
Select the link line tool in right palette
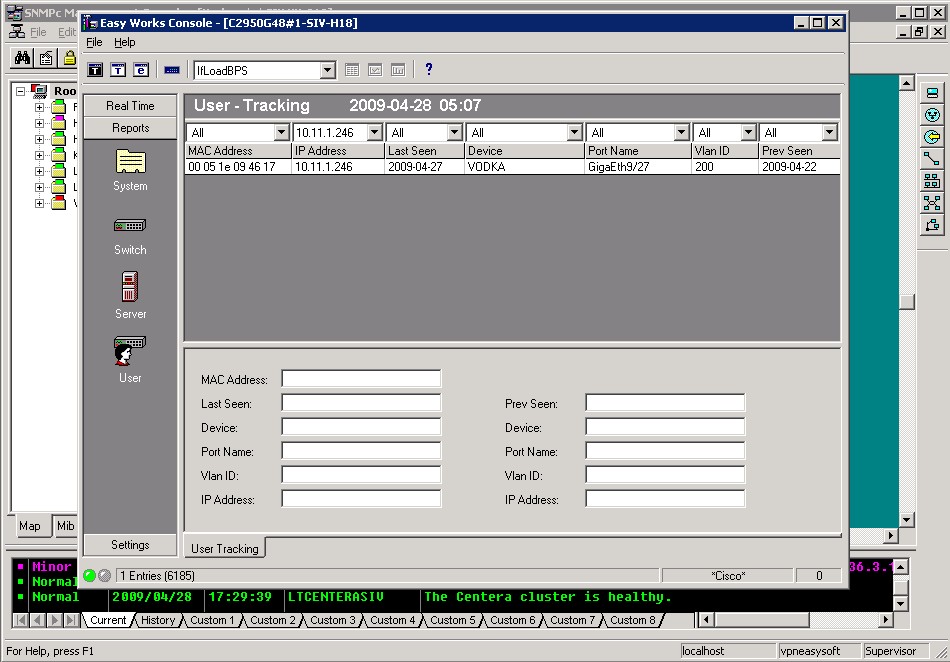(x=932, y=159)
